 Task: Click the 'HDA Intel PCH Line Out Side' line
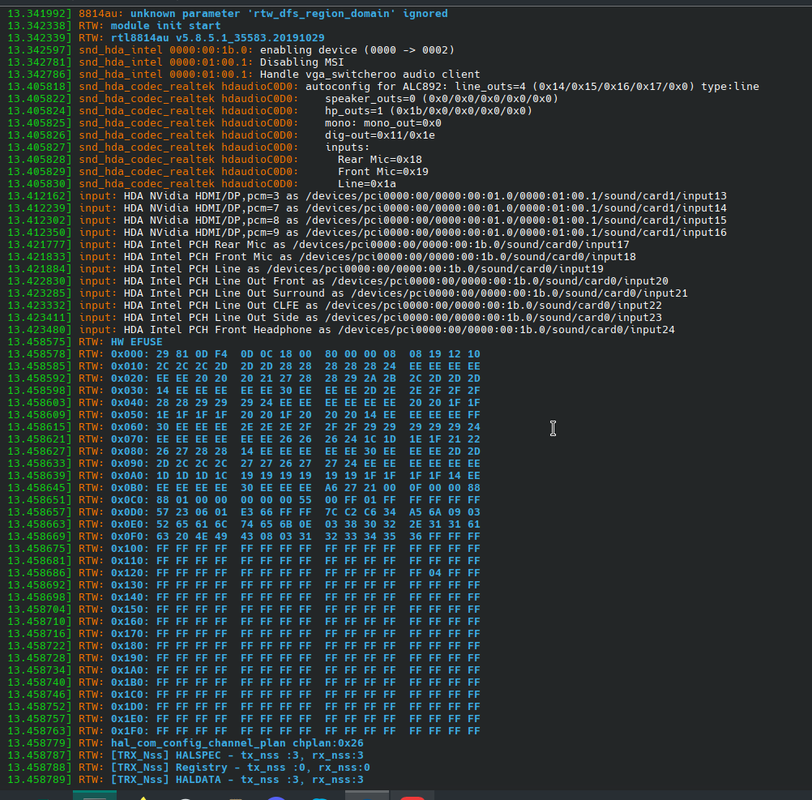point(335,318)
